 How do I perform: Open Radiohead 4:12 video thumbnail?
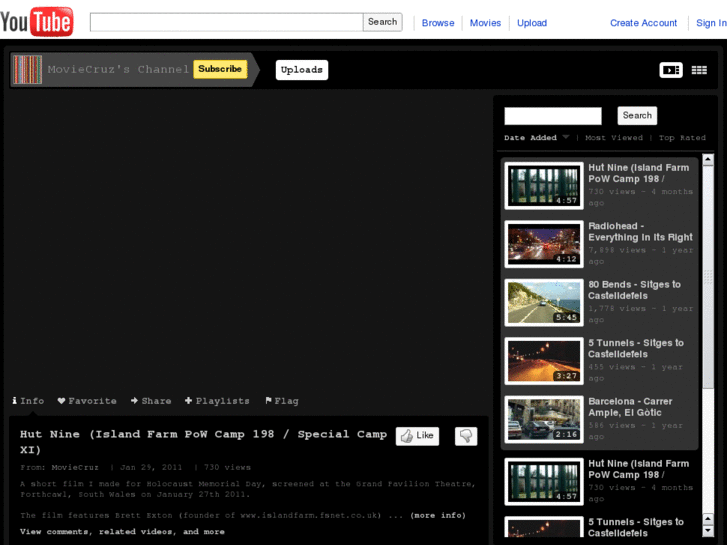544,244
